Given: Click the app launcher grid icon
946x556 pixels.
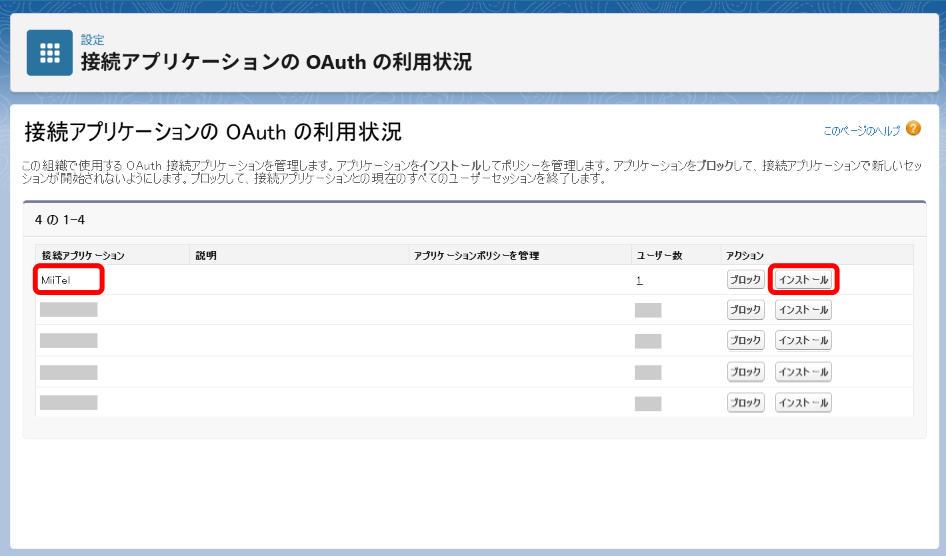Looking at the screenshot, I should pos(49,53).
